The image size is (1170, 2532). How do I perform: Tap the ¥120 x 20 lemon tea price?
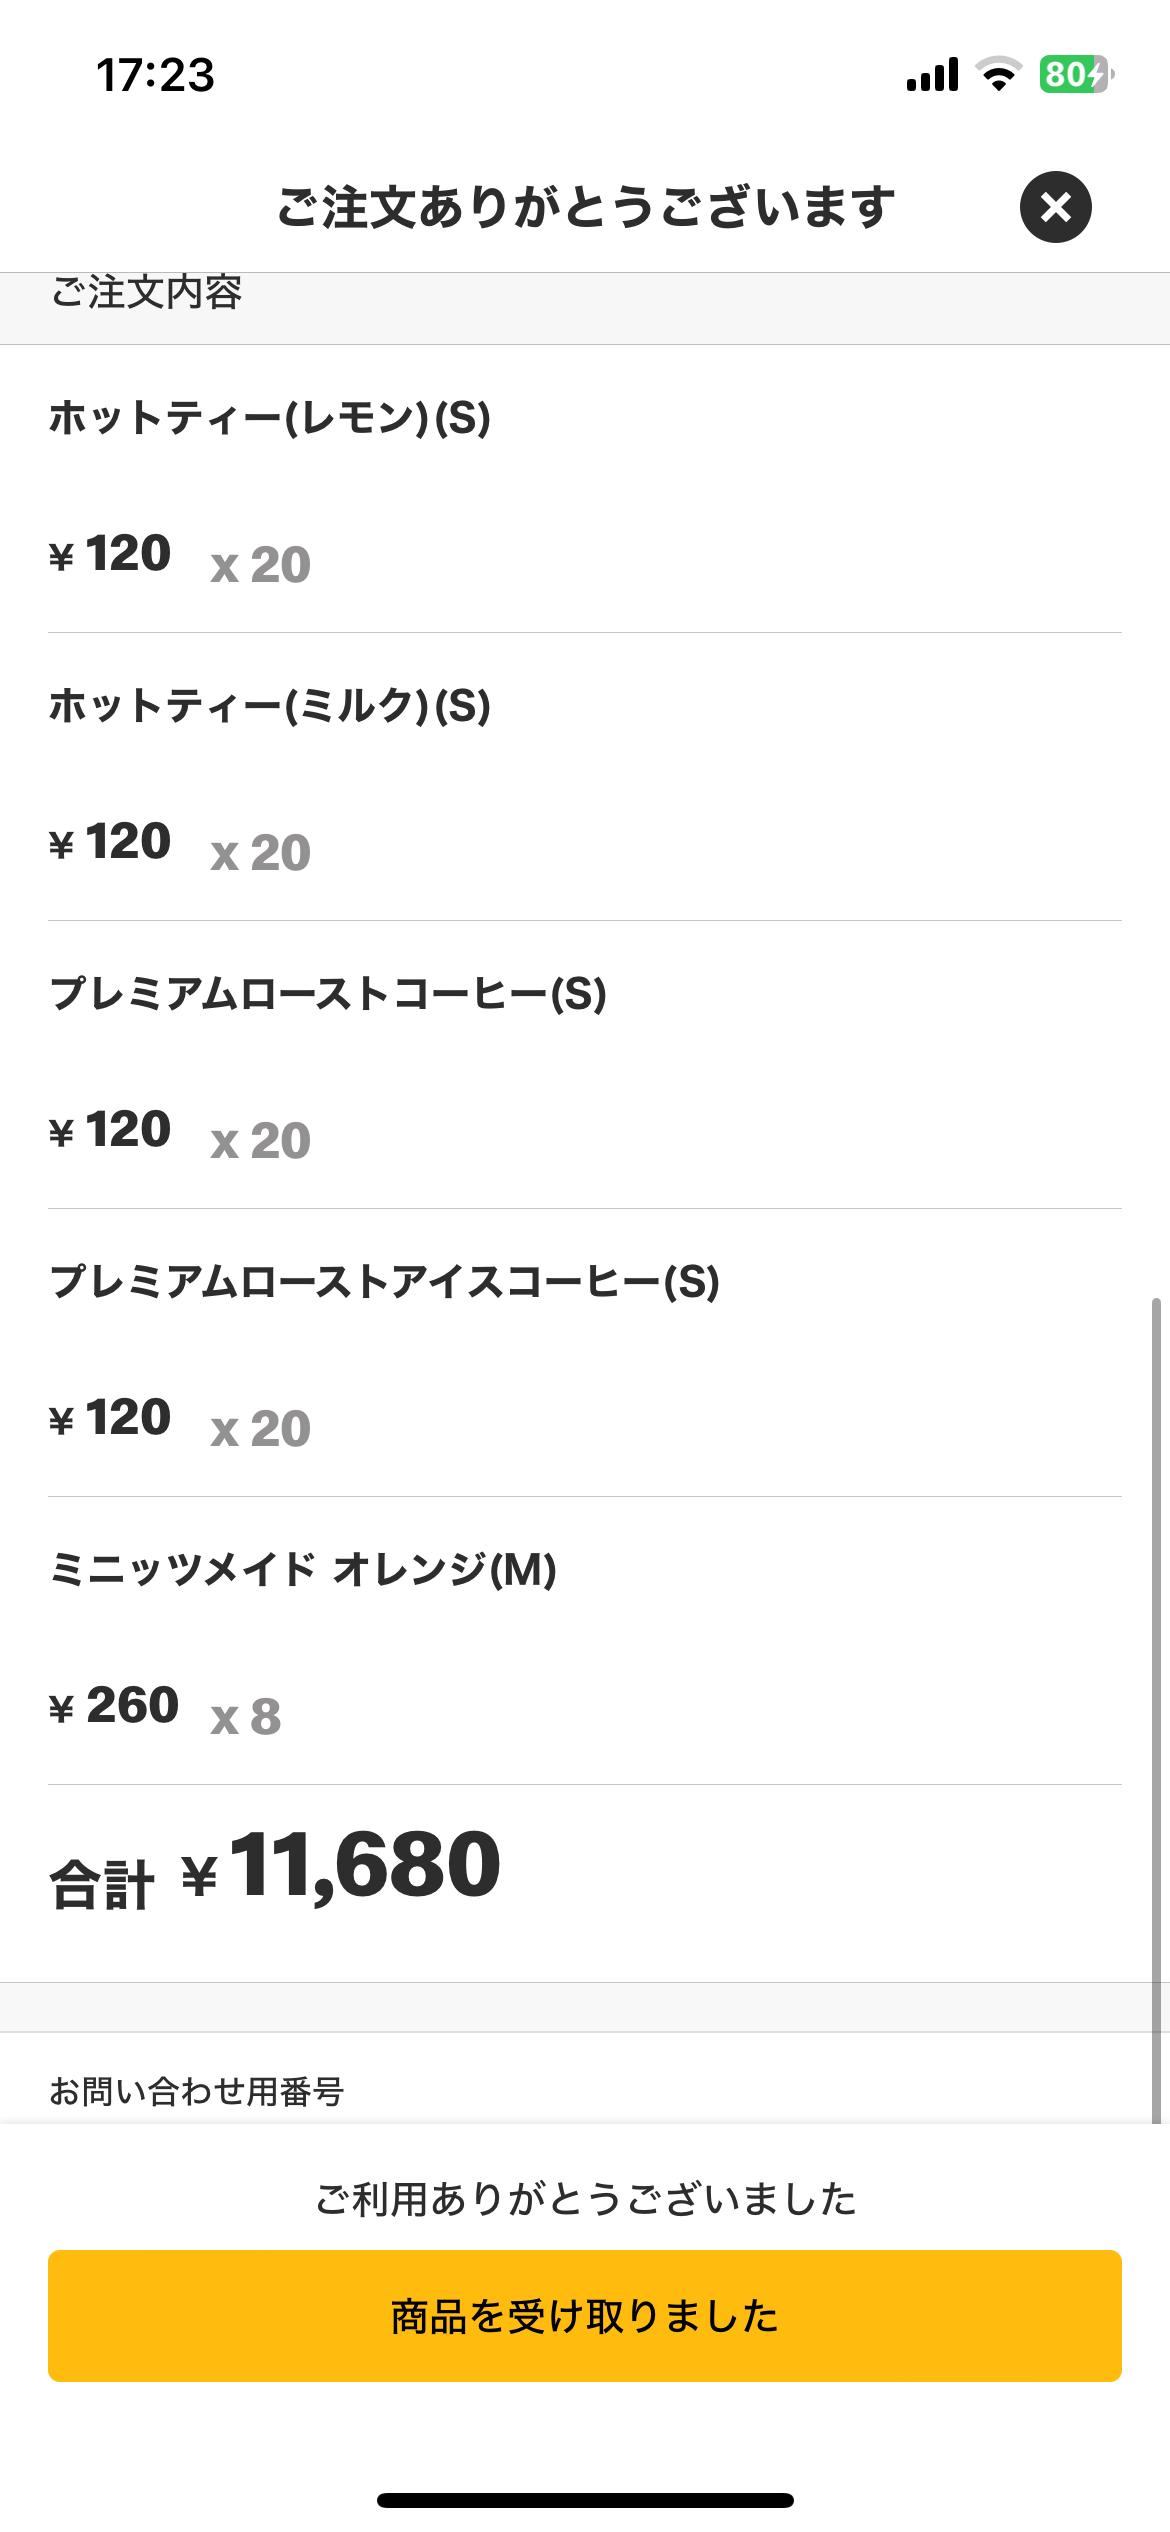coord(180,556)
